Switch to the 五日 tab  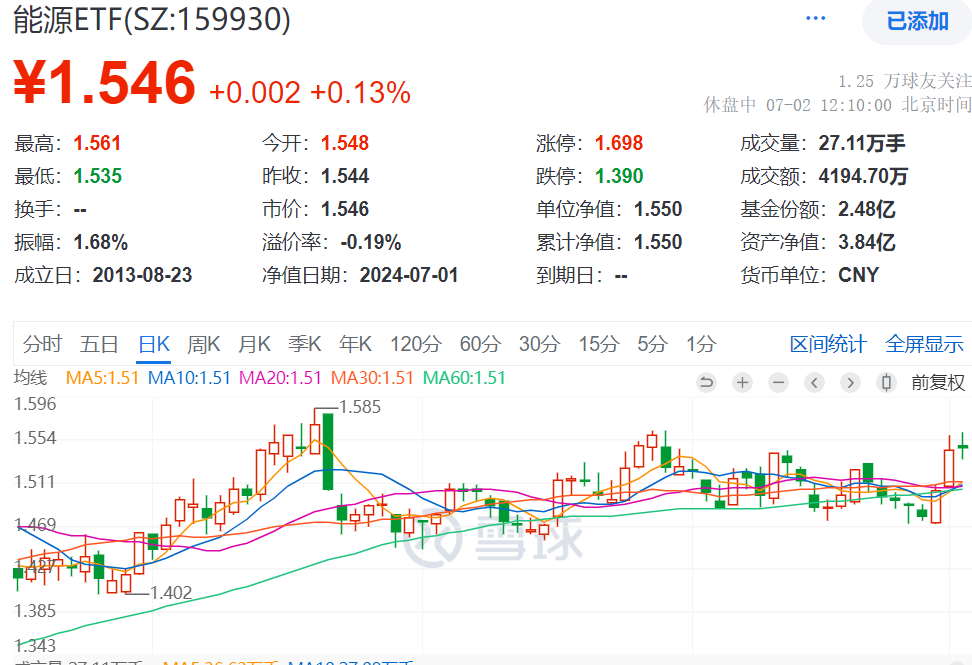pos(99,343)
